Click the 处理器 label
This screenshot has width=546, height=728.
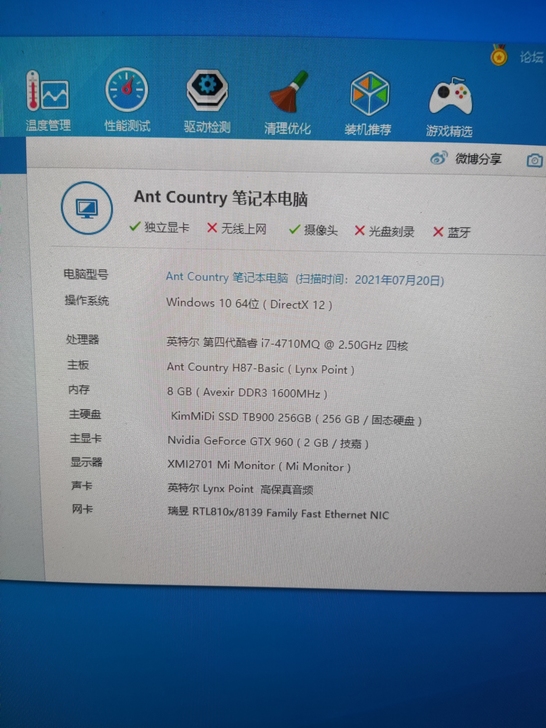(x=82, y=339)
